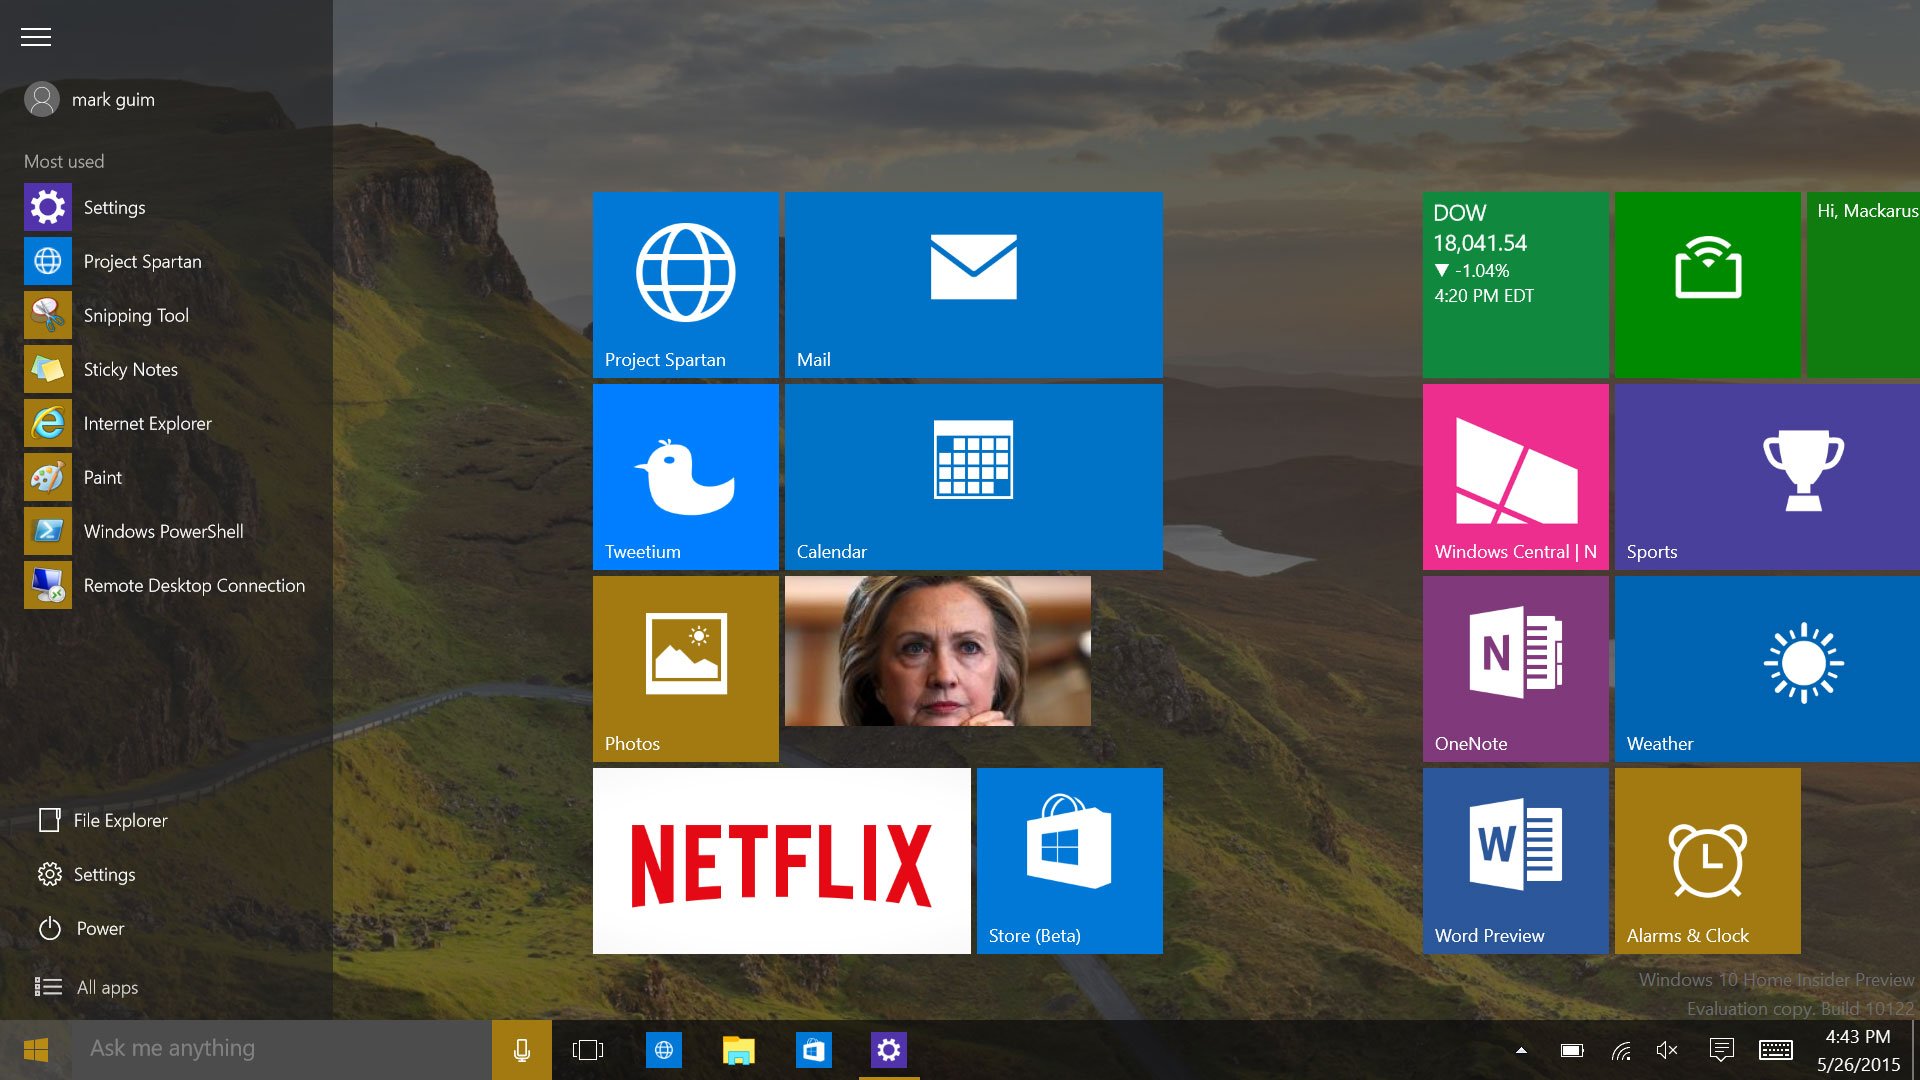This screenshot has height=1080, width=1920.
Task: Open the Hi, Mackarus tile
Action: click(x=1864, y=285)
